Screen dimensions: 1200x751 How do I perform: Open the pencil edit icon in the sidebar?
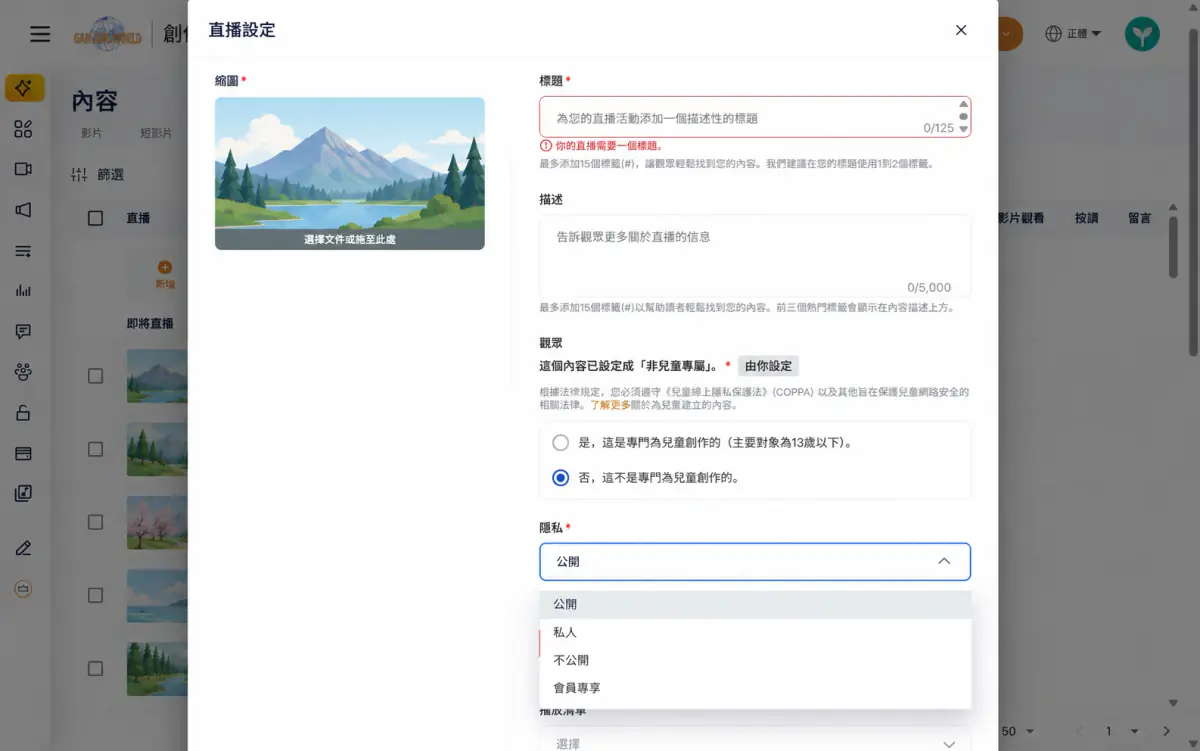coord(23,548)
